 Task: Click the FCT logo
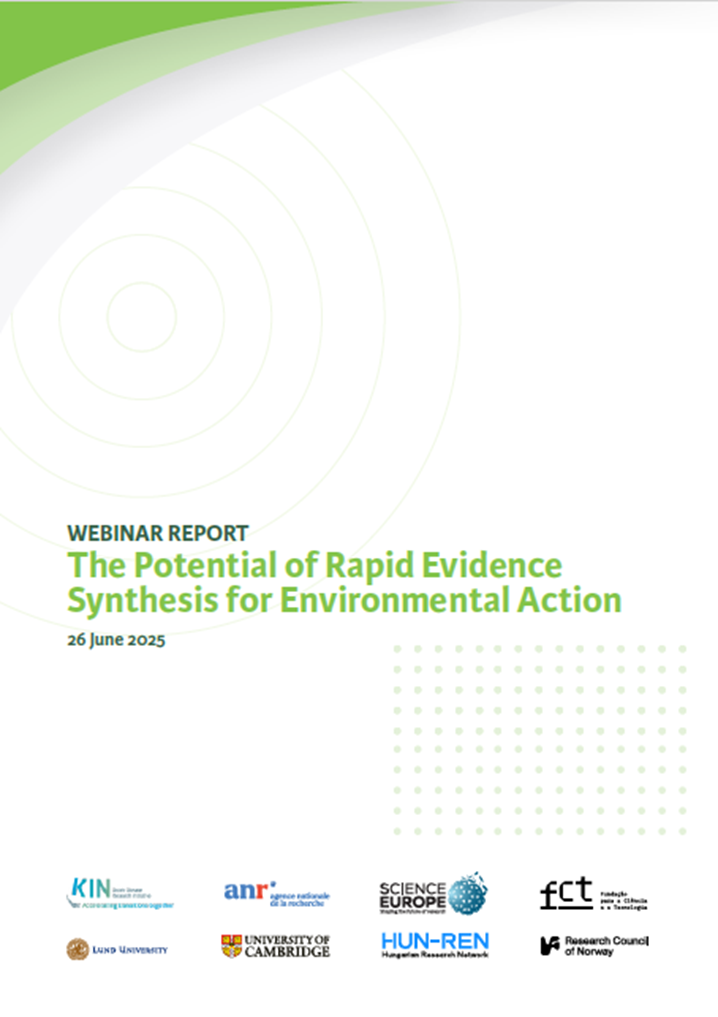(x=594, y=892)
